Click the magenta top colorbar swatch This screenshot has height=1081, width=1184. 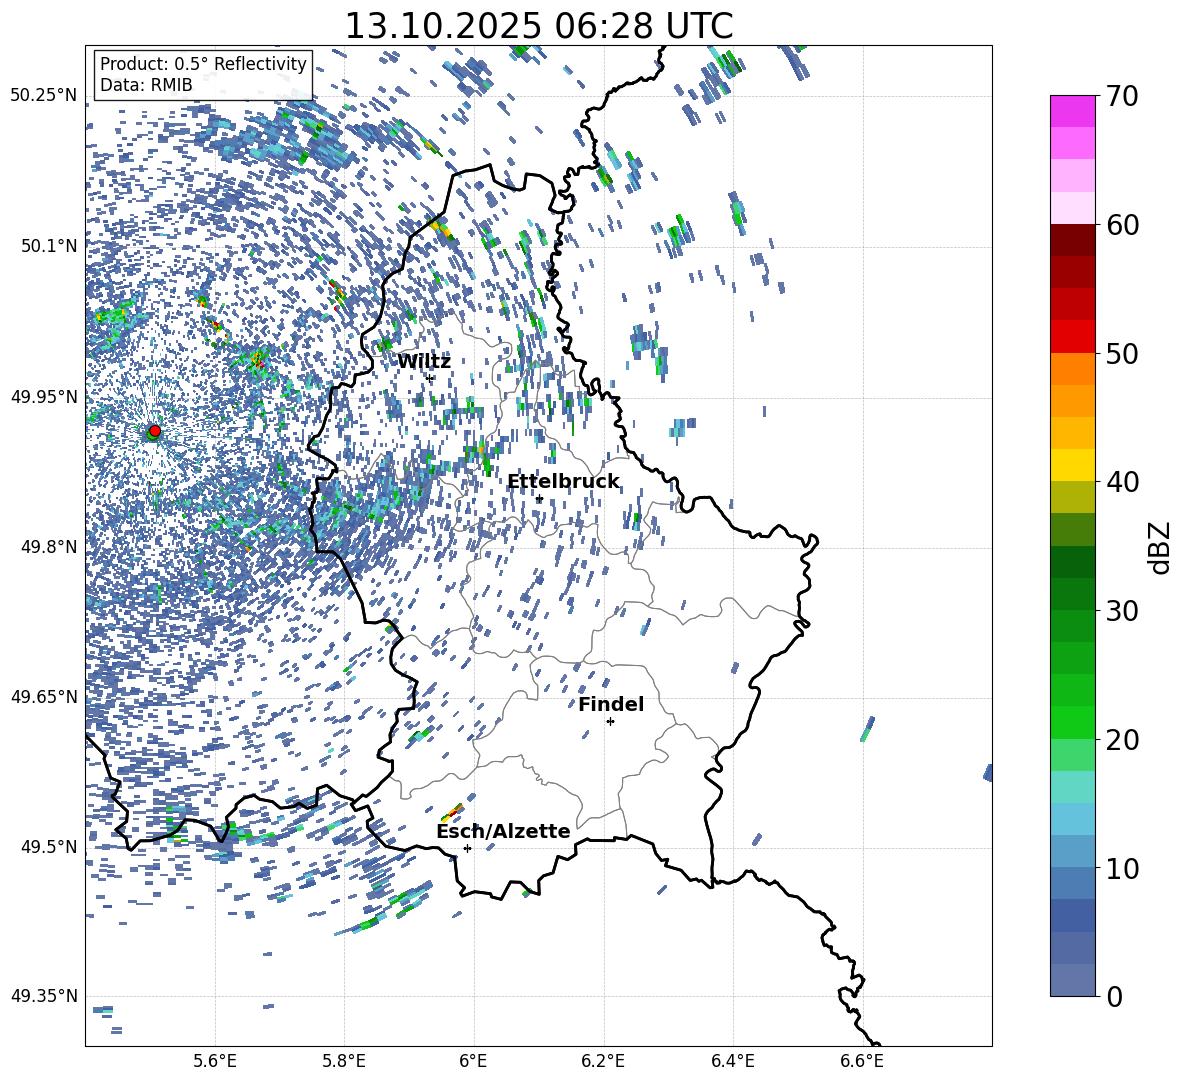coord(1072,112)
